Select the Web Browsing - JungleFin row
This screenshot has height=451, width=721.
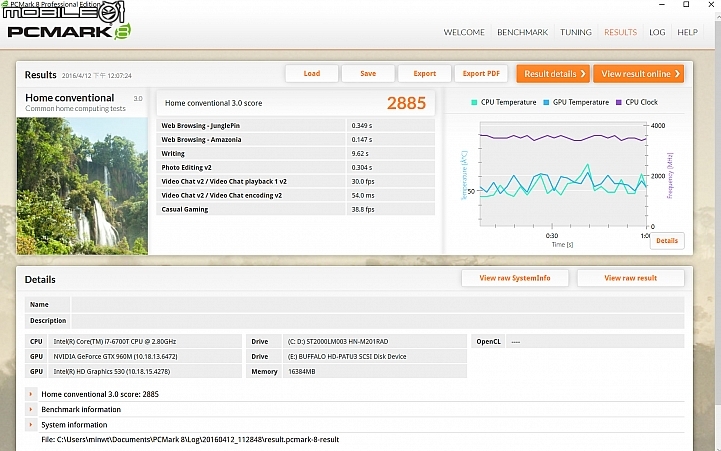tap(296, 126)
